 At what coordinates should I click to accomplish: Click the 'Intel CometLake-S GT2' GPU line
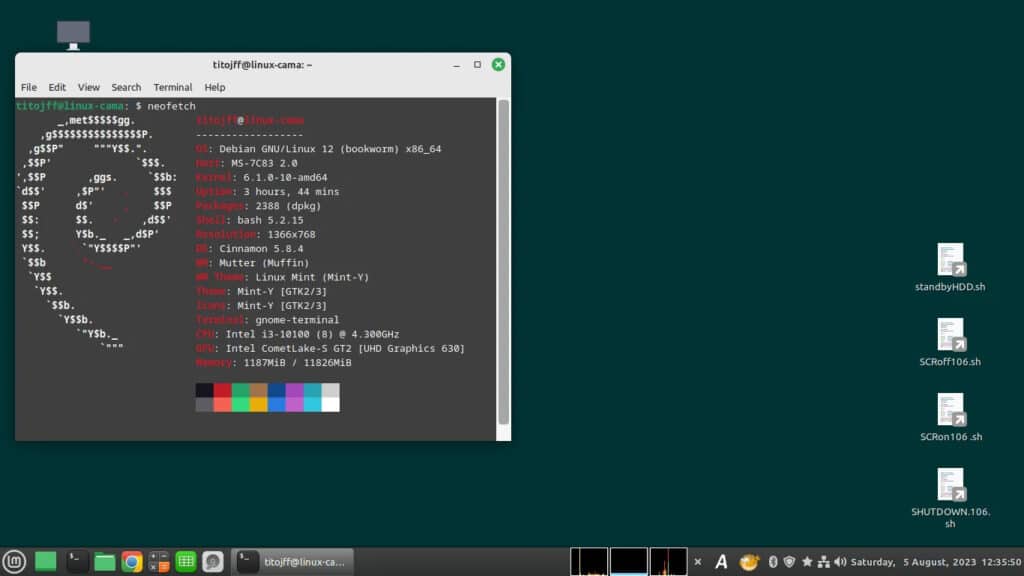click(x=345, y=349)
